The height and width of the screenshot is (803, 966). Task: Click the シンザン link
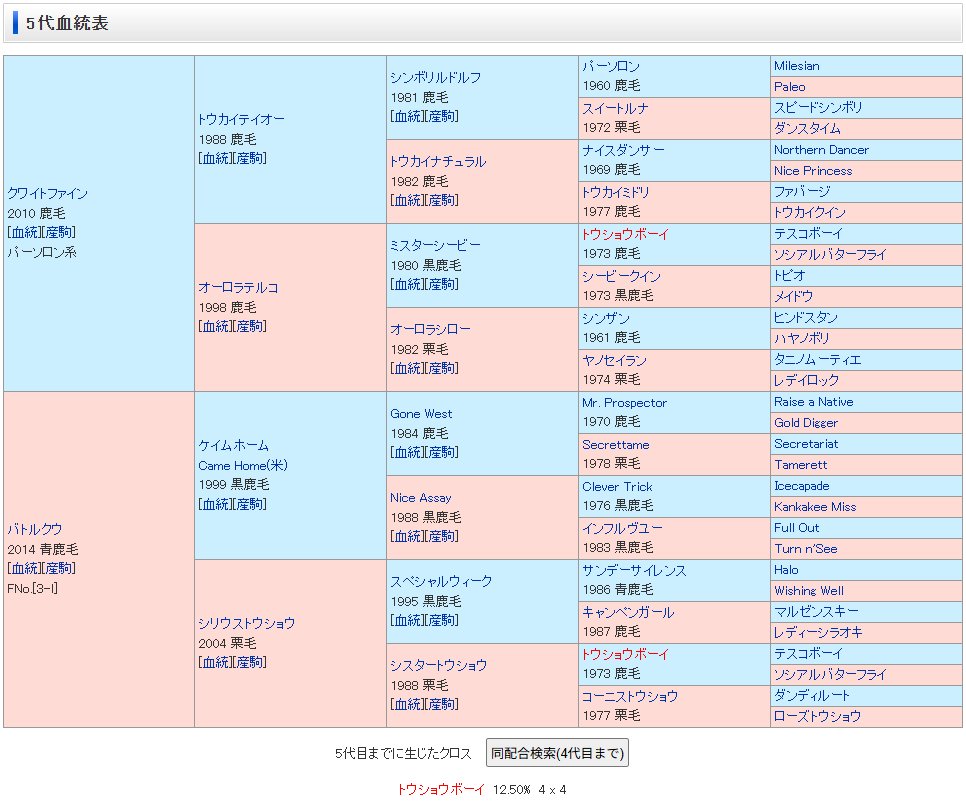[606, 318]
